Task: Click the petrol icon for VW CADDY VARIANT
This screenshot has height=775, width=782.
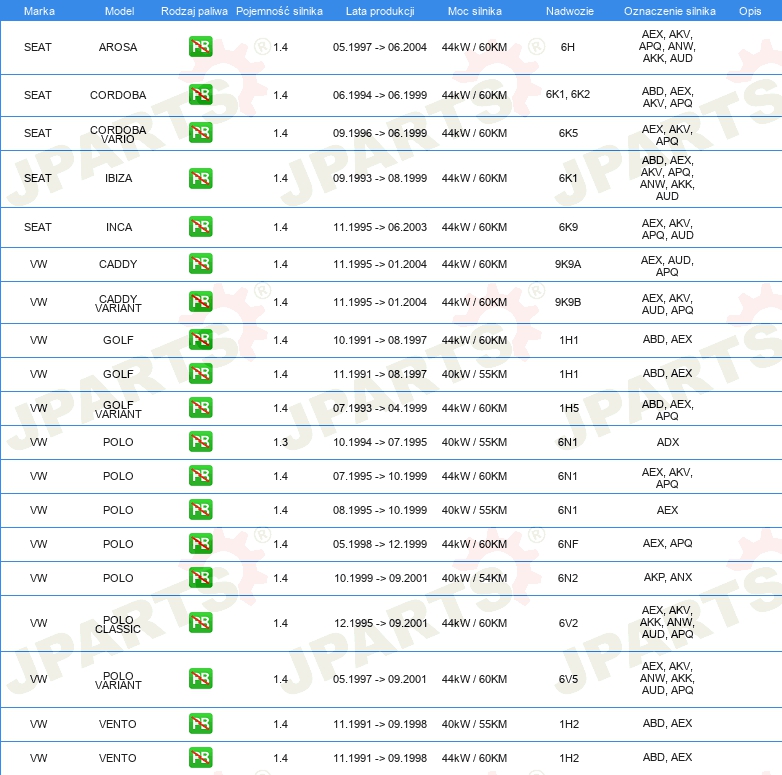Action: click(200, 302)
